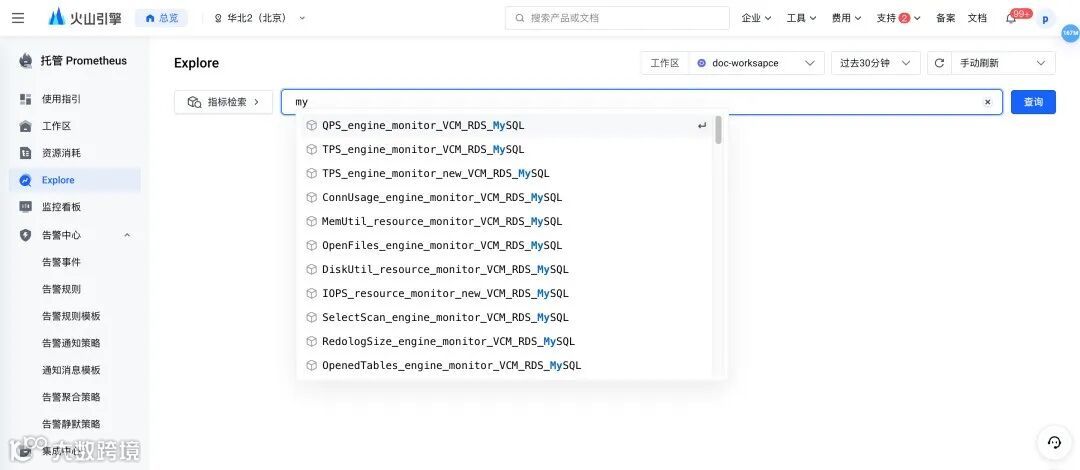Open the 支持 menu
The image size is (1080, 470).
[x=898, y=18]
